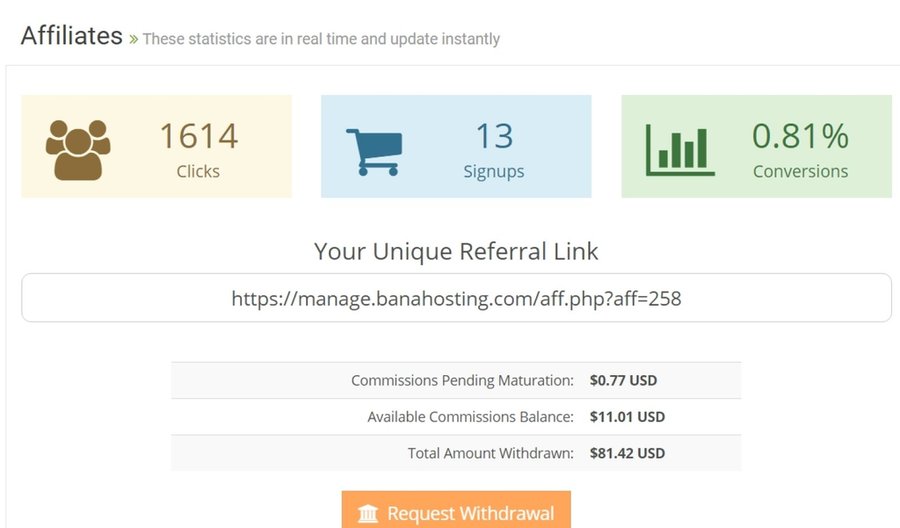Click the bar chart icon in Conversions card
This screenshot has height=528, width=900.
click(x=680, y=149)
